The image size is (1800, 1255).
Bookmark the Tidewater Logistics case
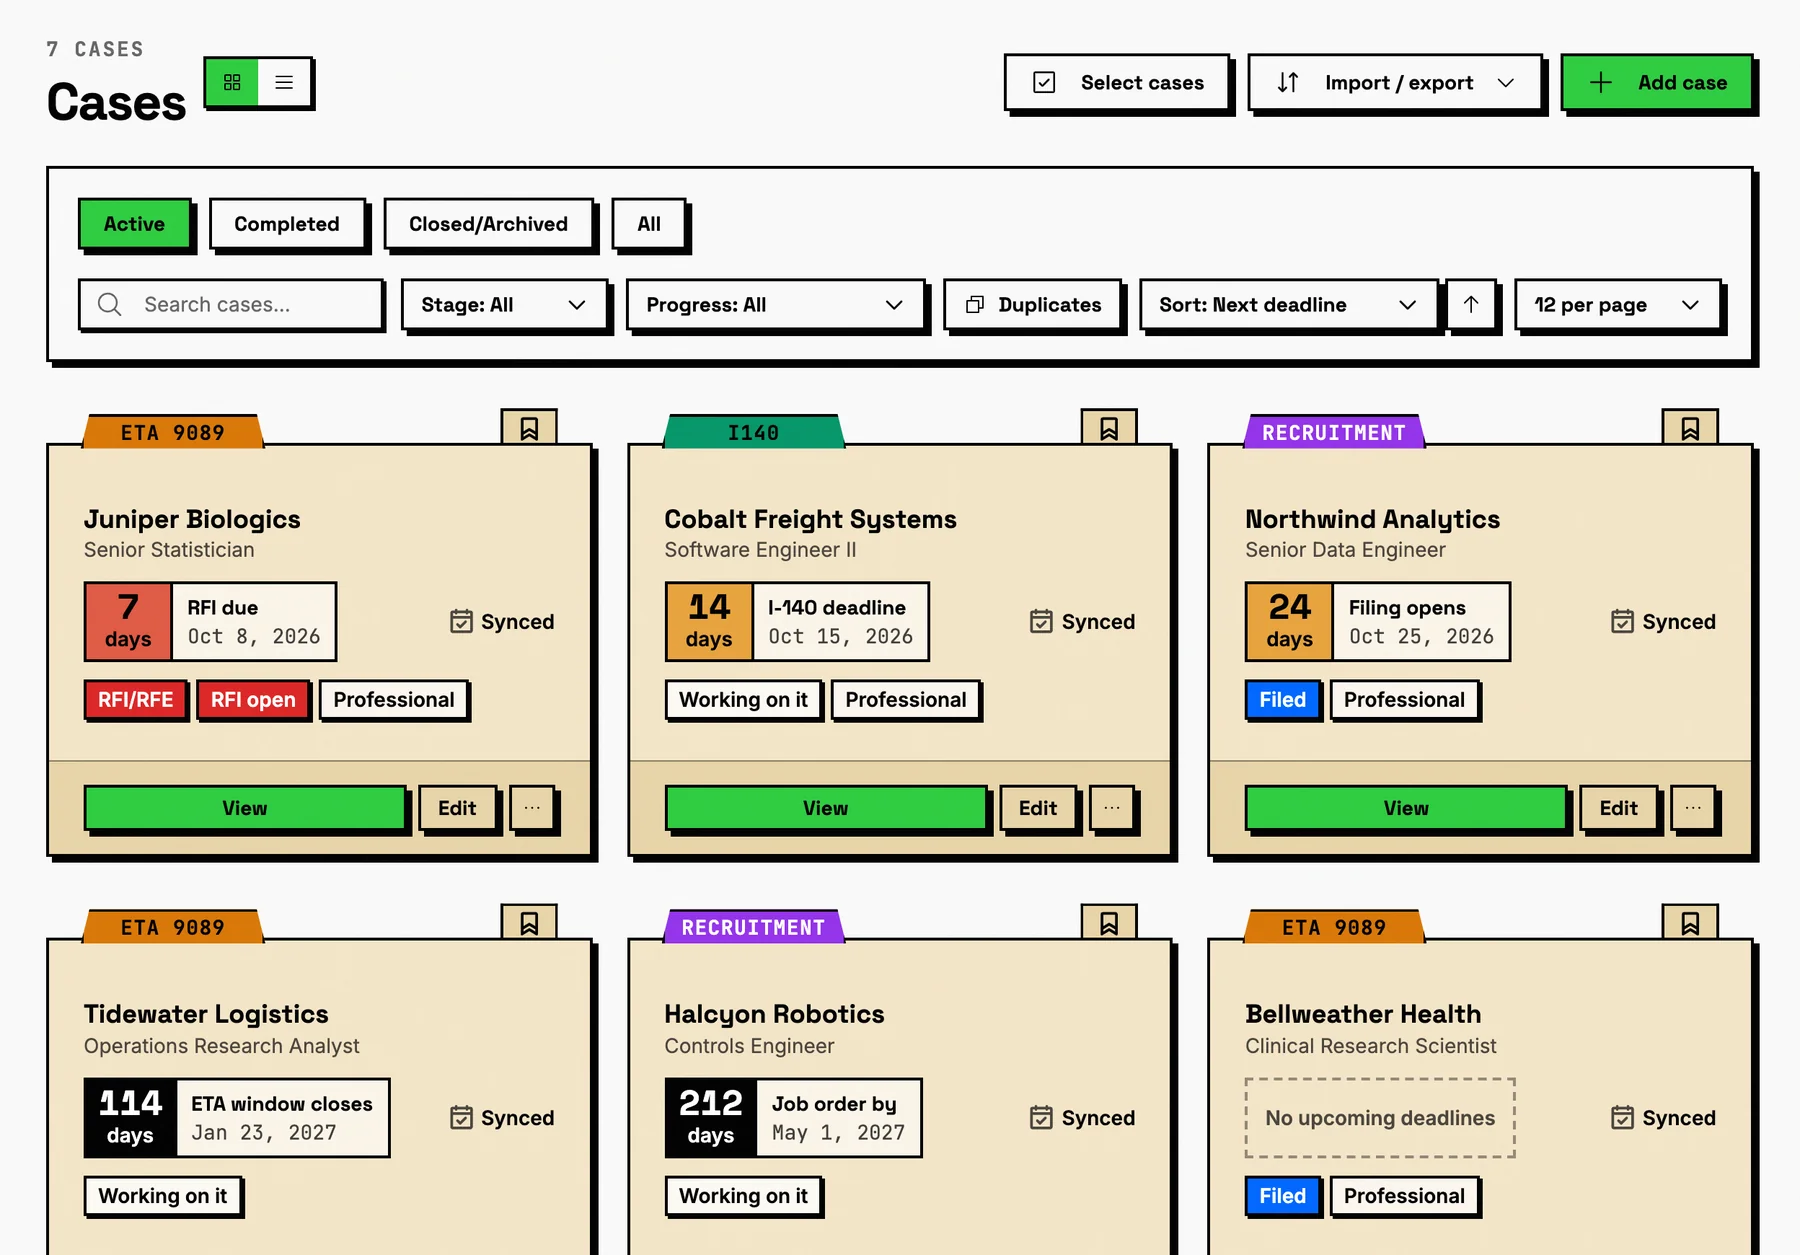[529, 923]
